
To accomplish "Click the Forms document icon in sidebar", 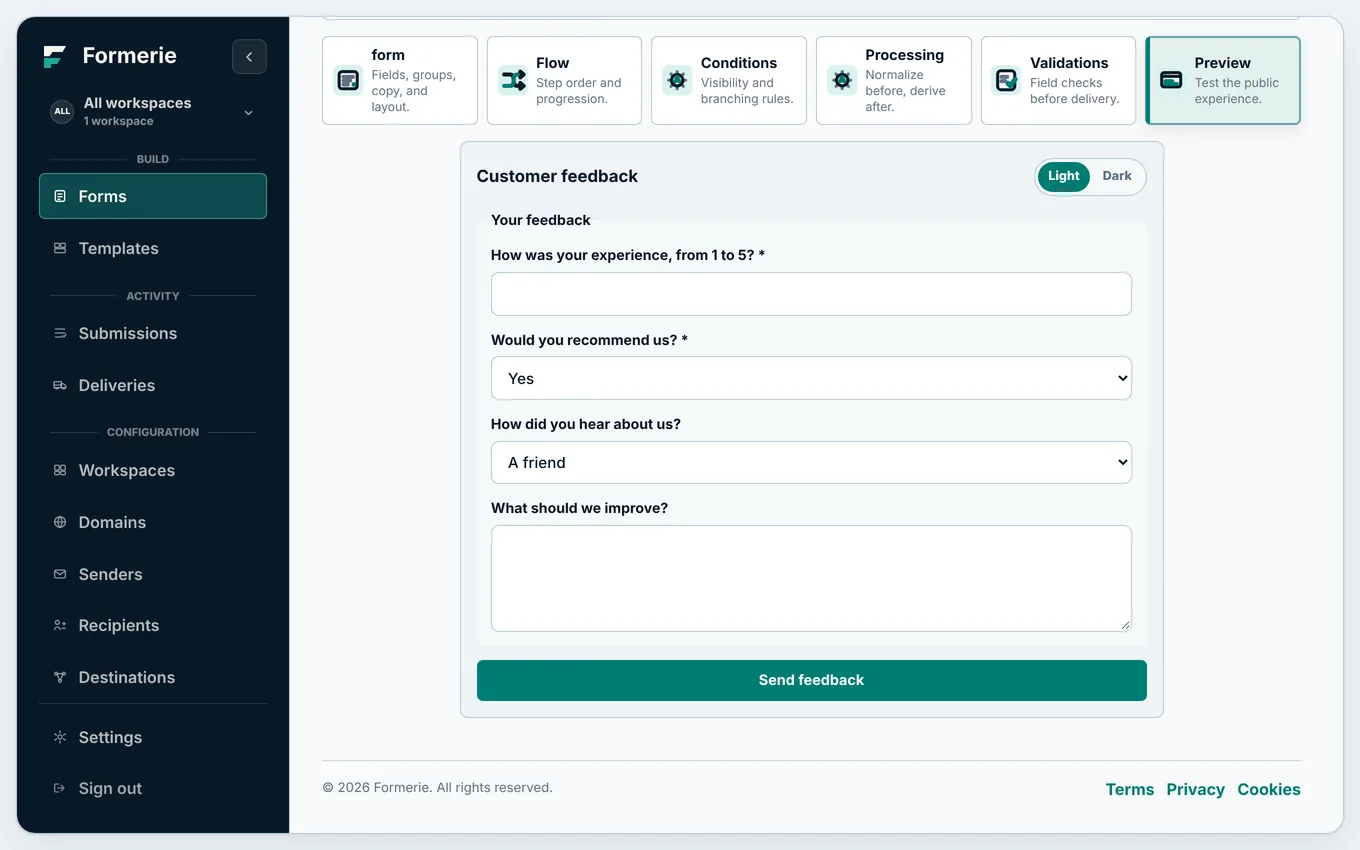I will (60, 196).
